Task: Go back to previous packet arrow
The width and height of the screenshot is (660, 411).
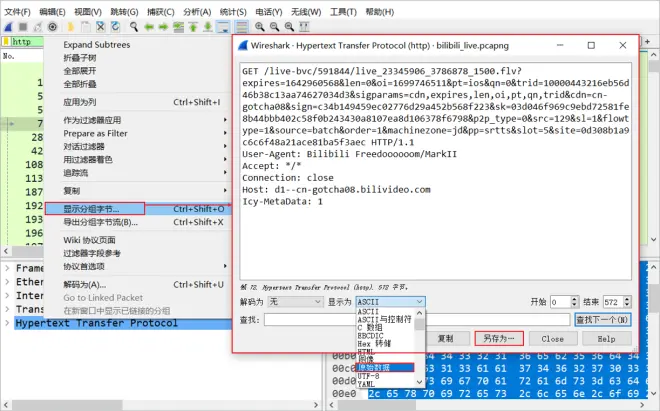Action: [x=149, y=27]
